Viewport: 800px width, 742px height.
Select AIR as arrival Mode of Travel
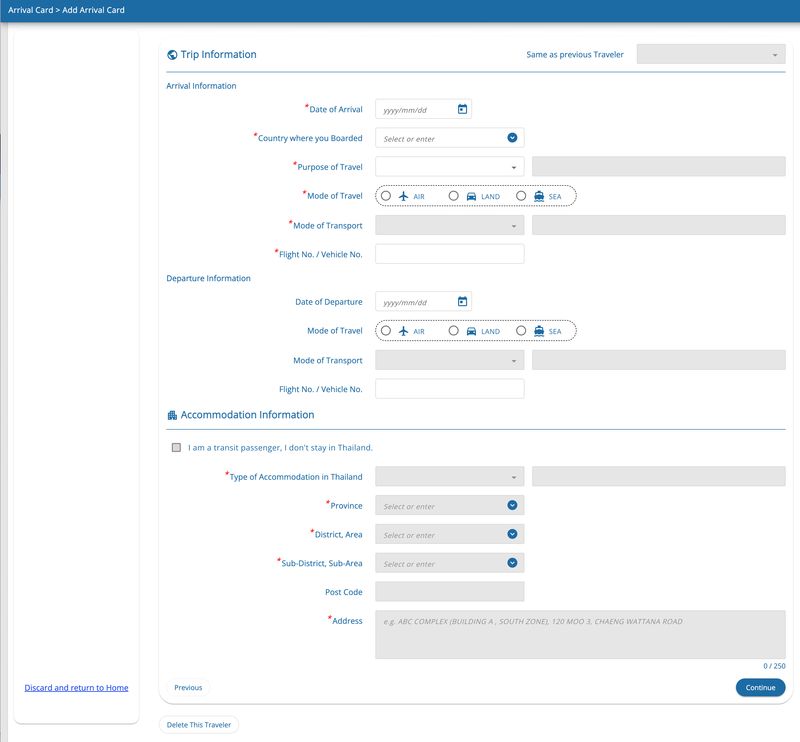(386, 196)
